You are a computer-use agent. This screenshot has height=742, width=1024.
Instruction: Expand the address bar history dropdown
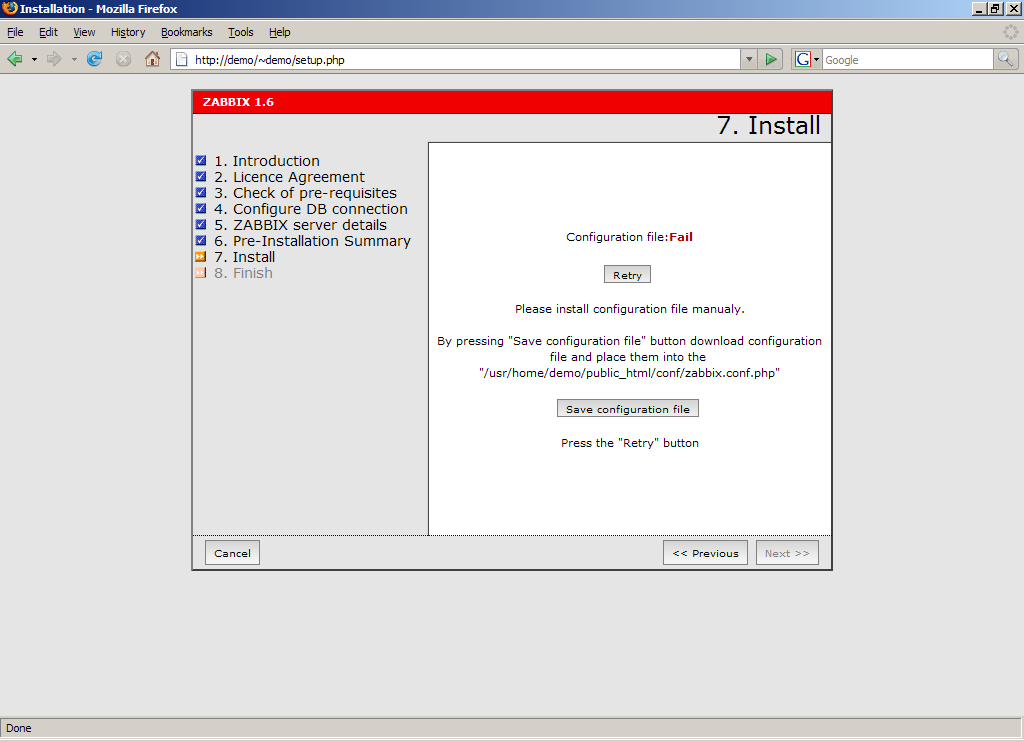click(x=748, y=59)
